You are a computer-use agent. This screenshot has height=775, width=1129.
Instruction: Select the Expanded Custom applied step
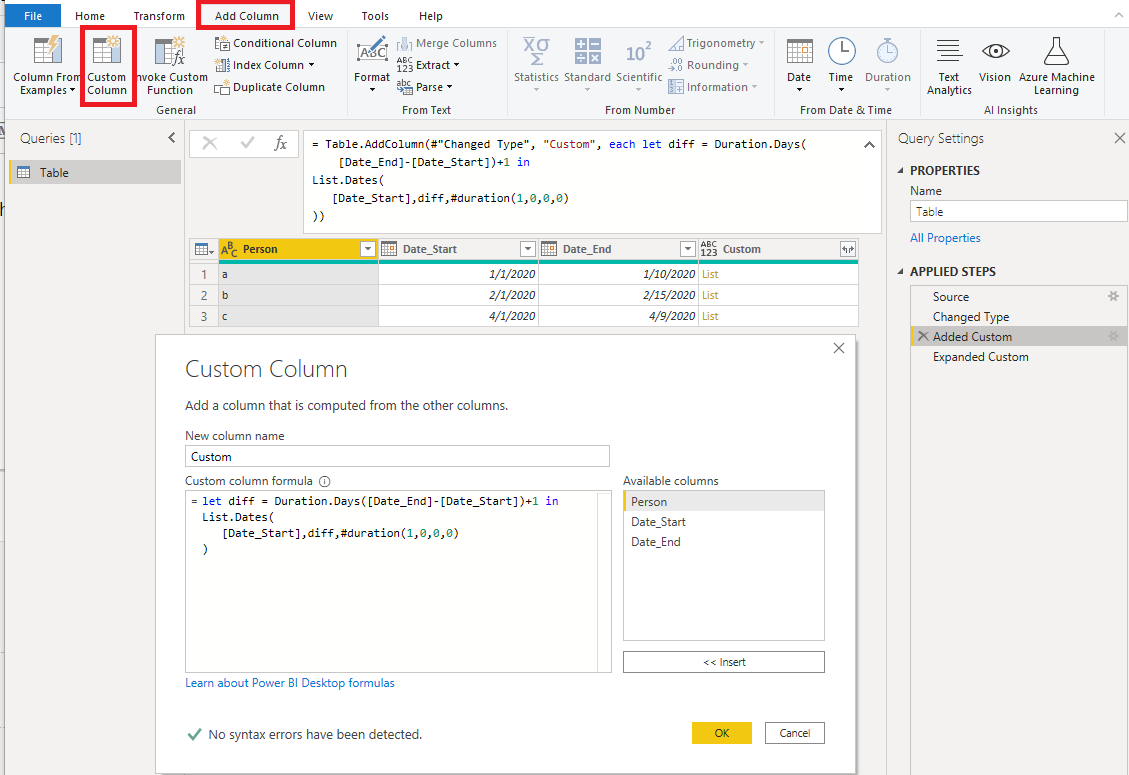click(1017, 357)
